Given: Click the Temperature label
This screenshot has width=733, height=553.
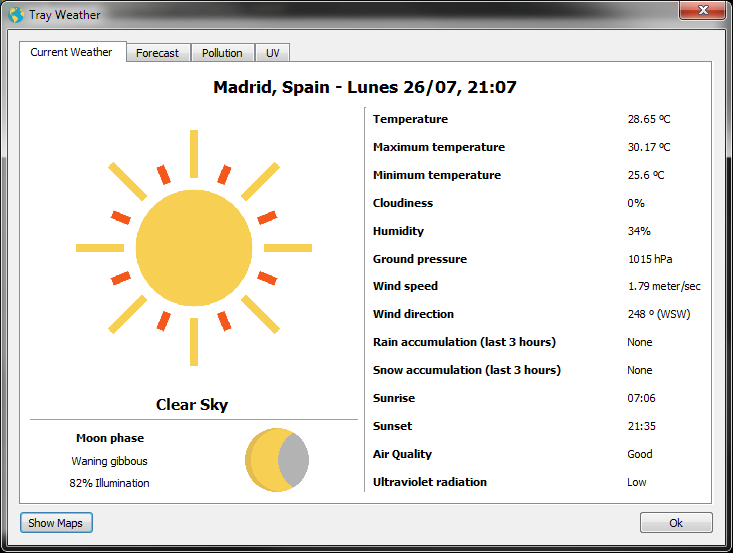Looking at the screenshot, I should click(410, 119).
